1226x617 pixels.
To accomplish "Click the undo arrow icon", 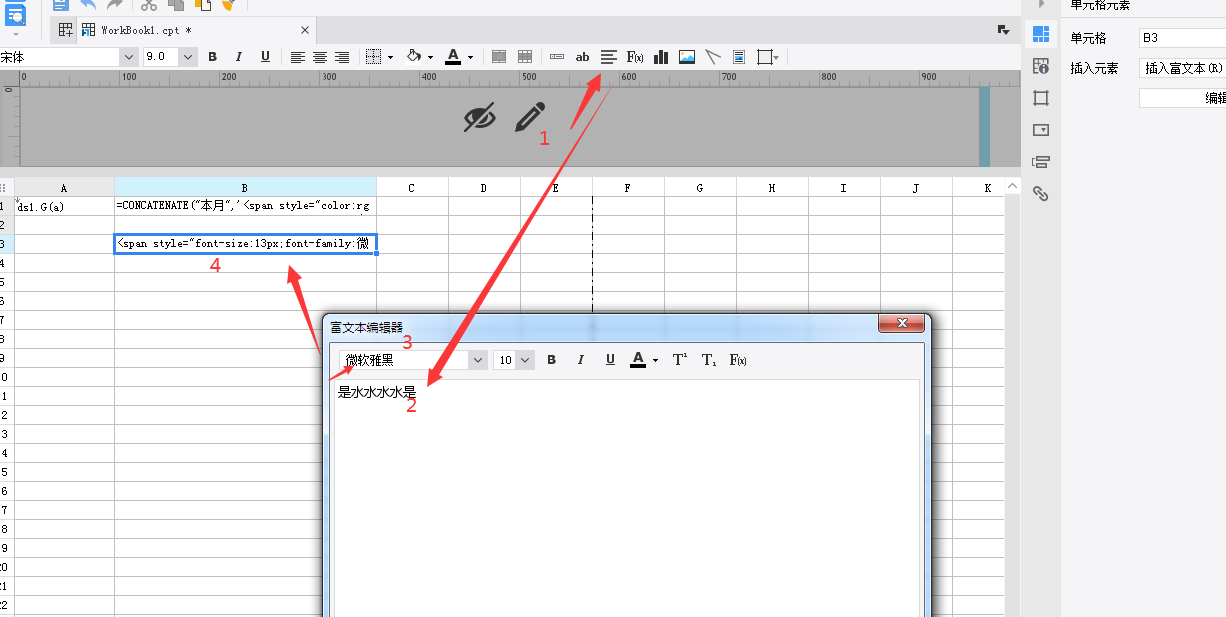I will (88, 5).
